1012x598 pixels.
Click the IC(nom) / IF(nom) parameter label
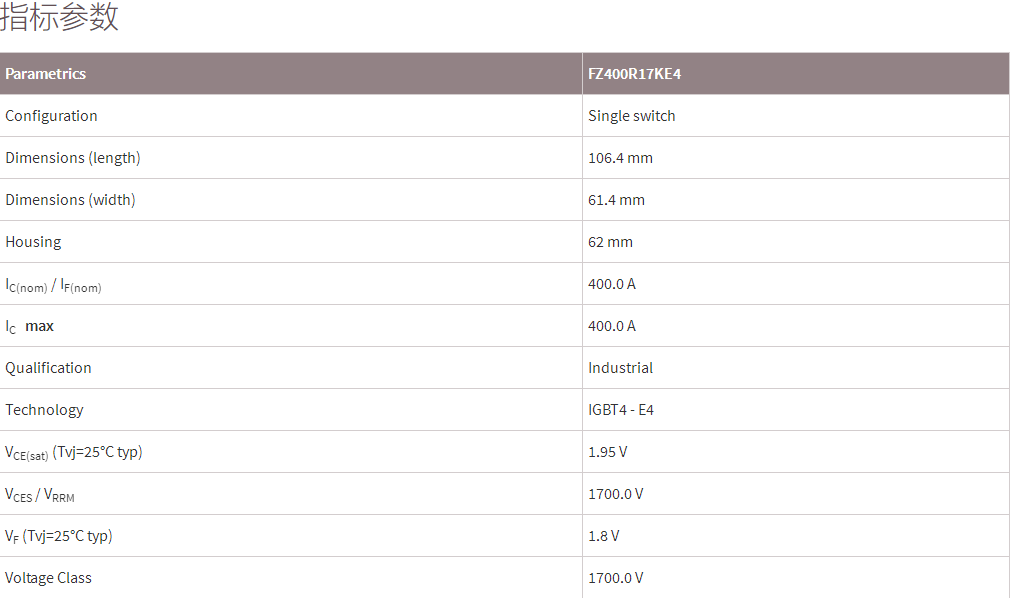point(53,285)
